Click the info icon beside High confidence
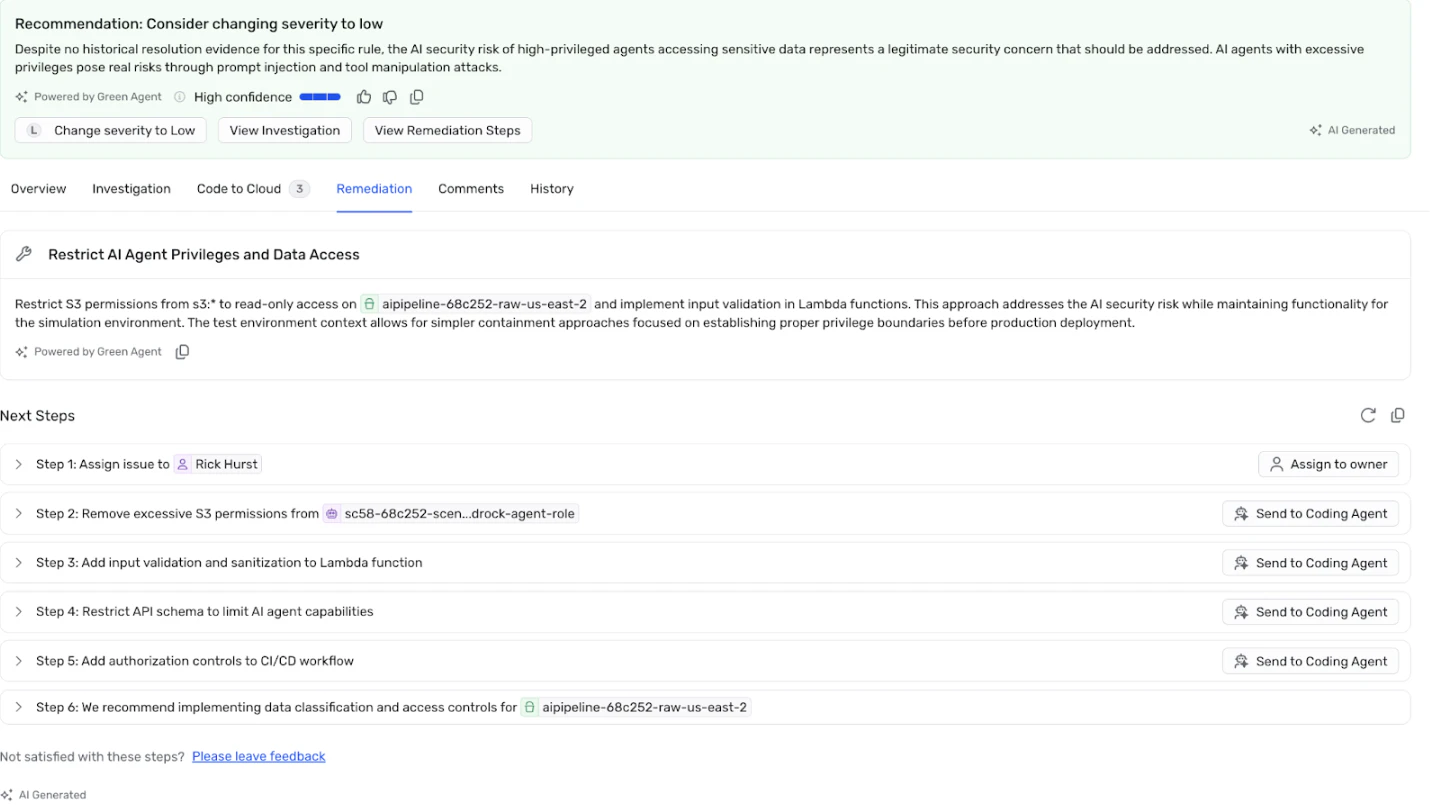The height and width of the screenshot is (812, 1430). coord(180,97)
